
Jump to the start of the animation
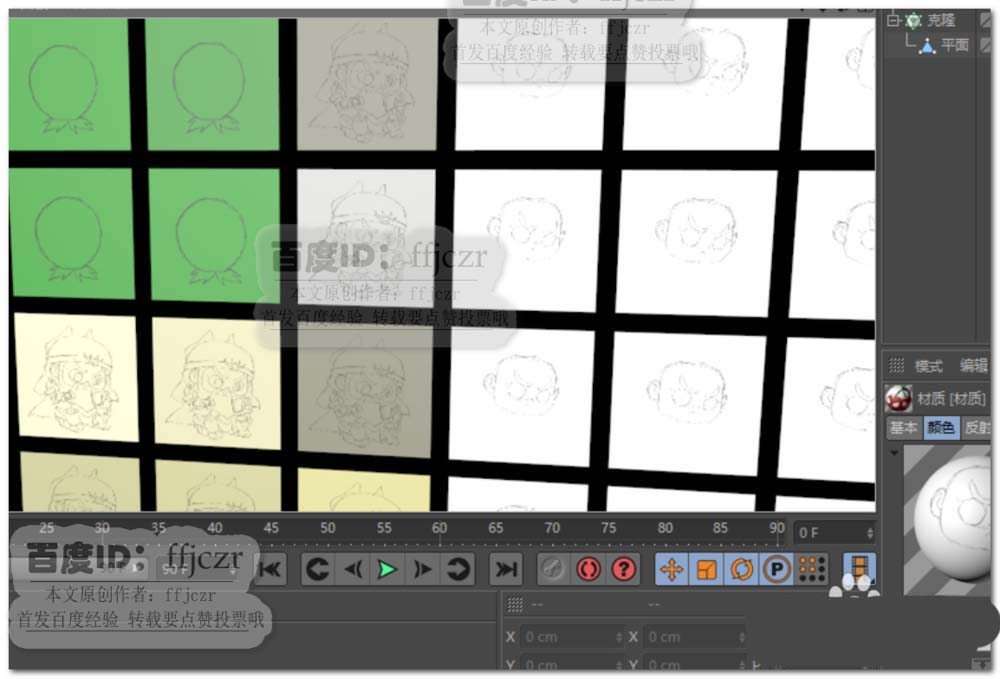270,569
